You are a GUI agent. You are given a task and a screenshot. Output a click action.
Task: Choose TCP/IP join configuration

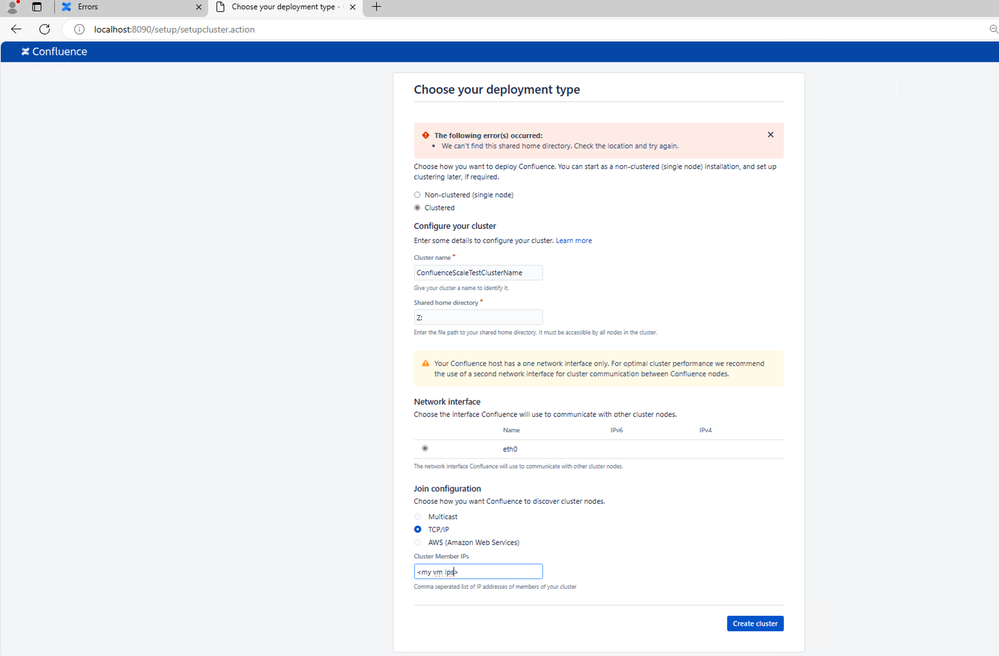417,529
